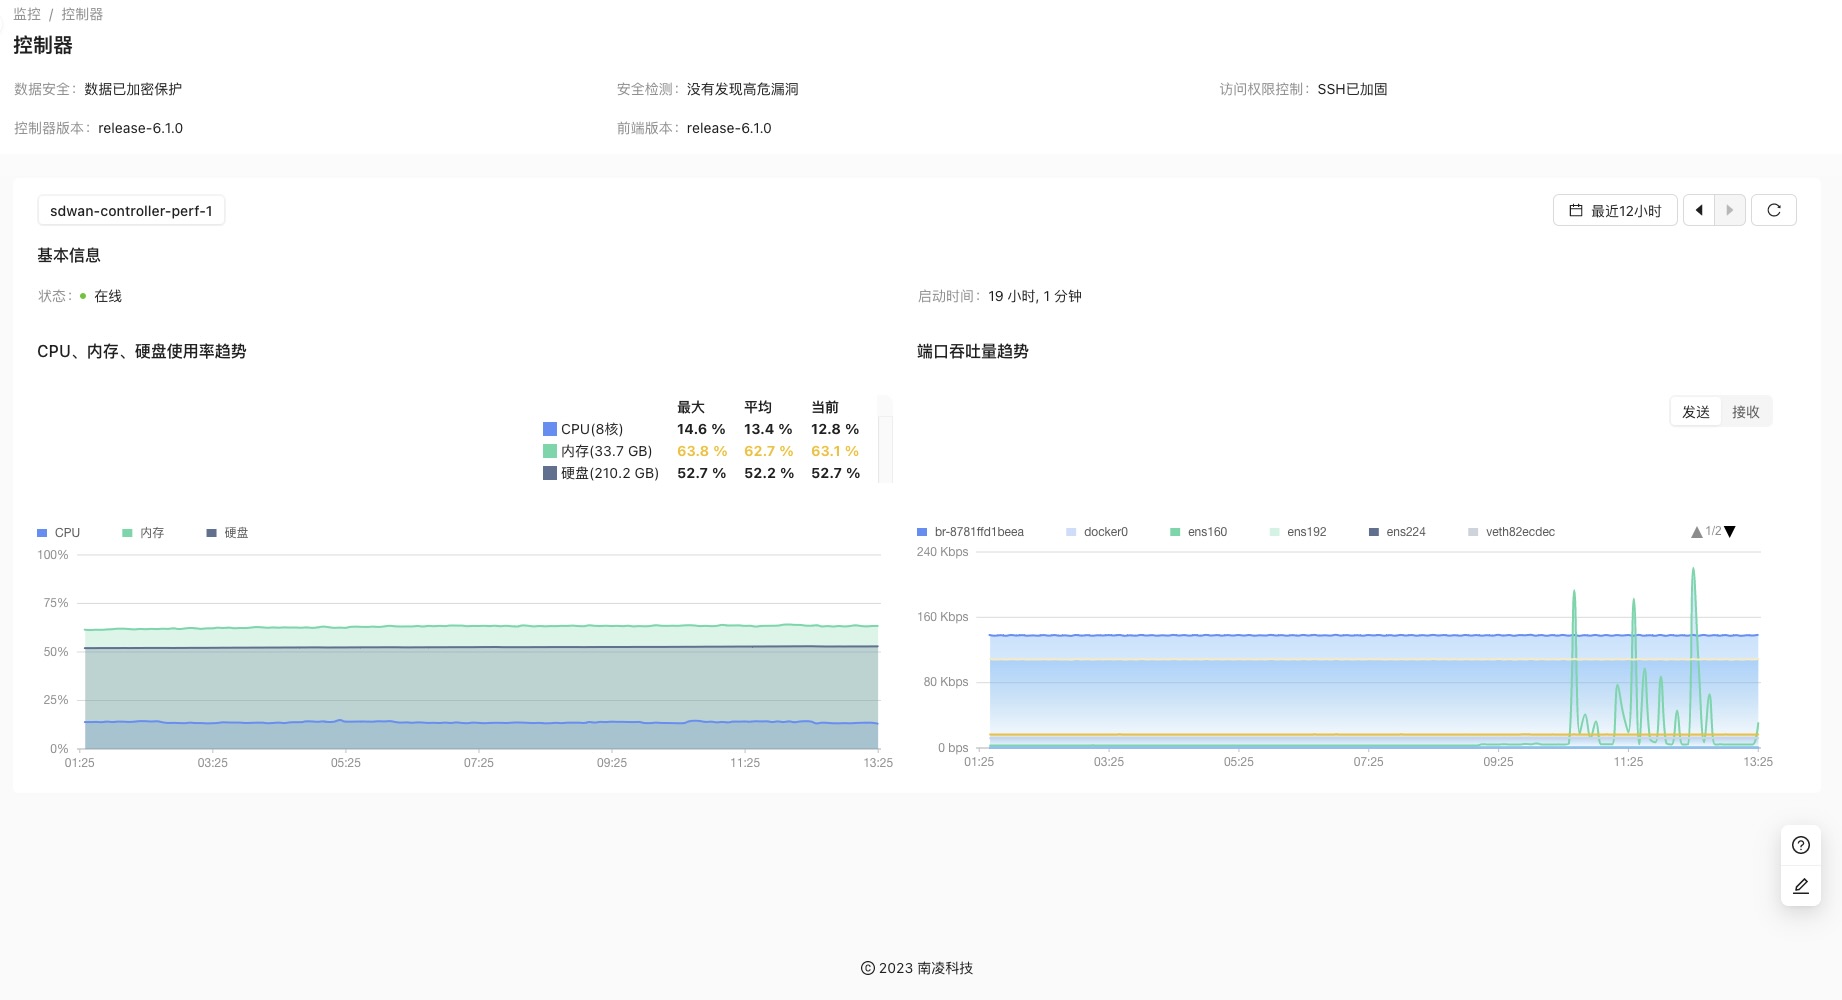Toggle 内存 series in usage chart legend
The height and width of the screenshot is (1000, 1842).
click(x=143, y=533)
